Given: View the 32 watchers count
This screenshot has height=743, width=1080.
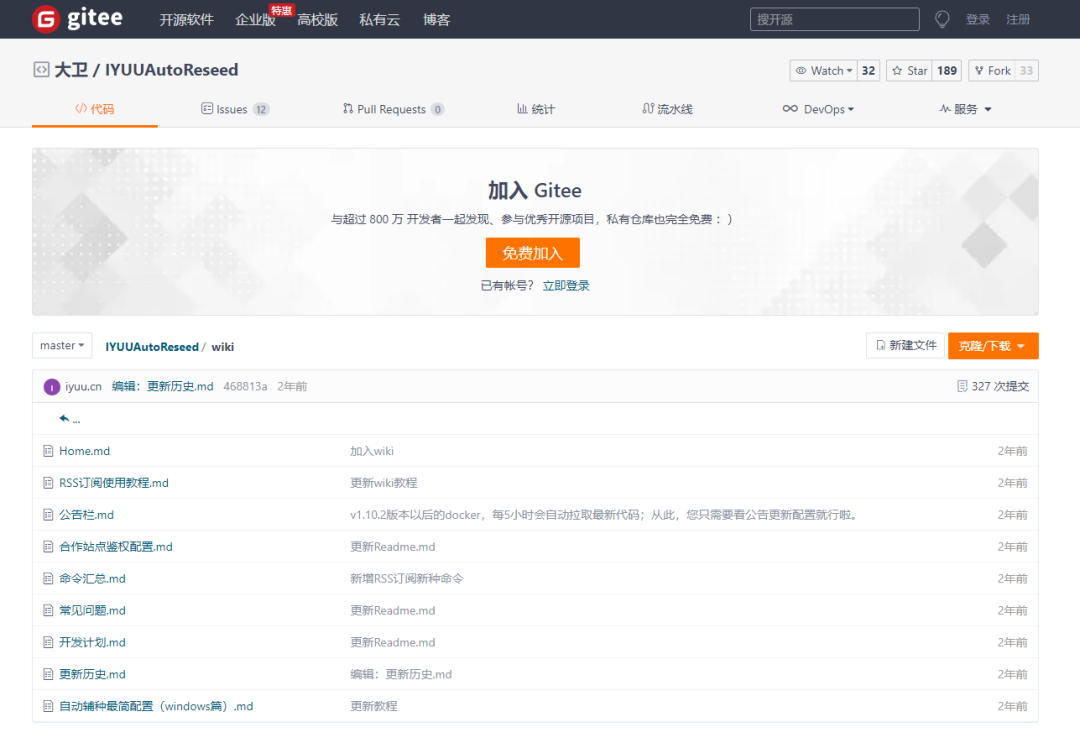Looking at the screenshot, I should click(x=869, y=70).
